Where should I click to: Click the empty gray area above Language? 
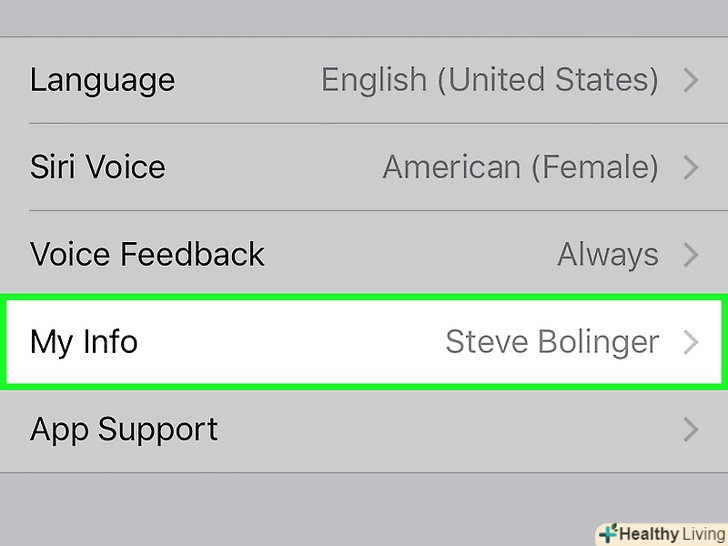click(364, 18)
